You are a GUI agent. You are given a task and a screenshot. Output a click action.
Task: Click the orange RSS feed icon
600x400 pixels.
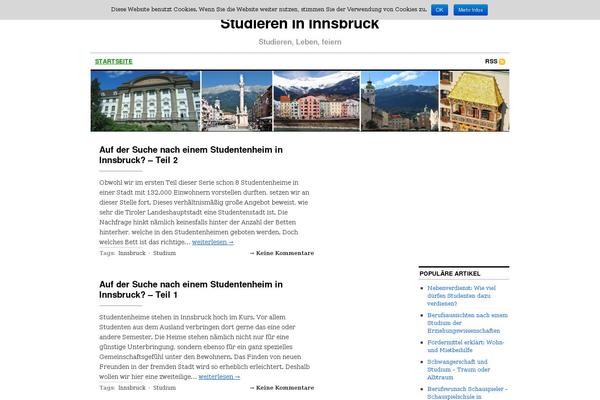tap(502, 62)
